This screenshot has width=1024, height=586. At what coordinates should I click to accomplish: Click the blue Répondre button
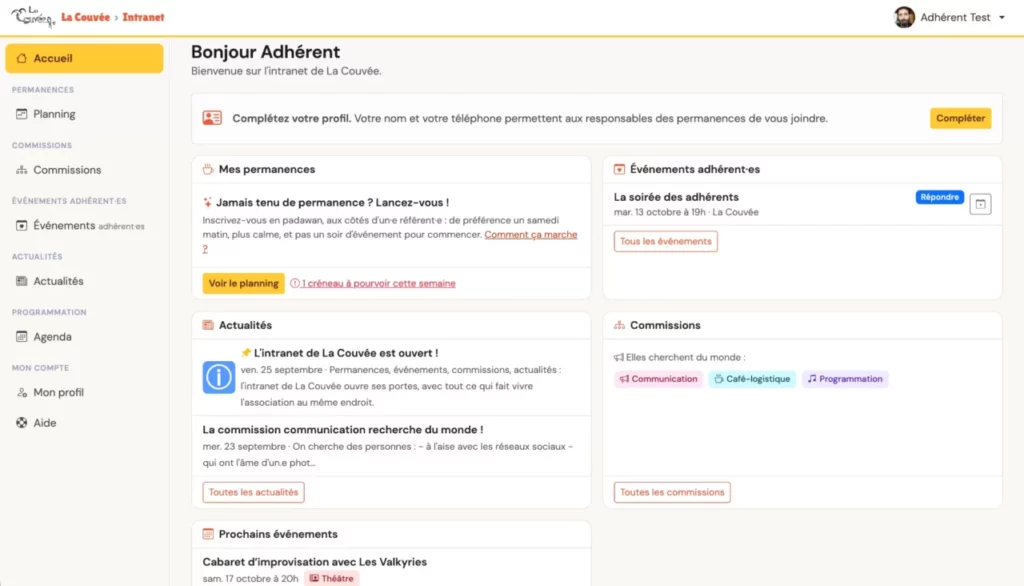pos(939,197)
